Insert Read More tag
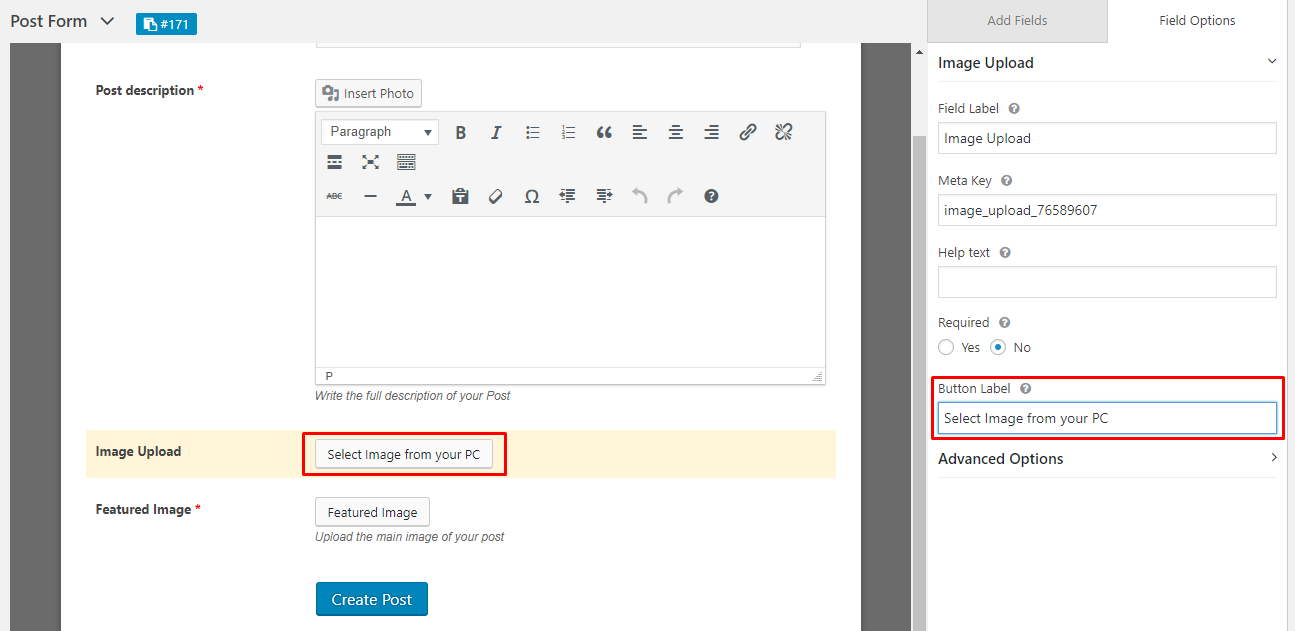 [x=335, y=162]
